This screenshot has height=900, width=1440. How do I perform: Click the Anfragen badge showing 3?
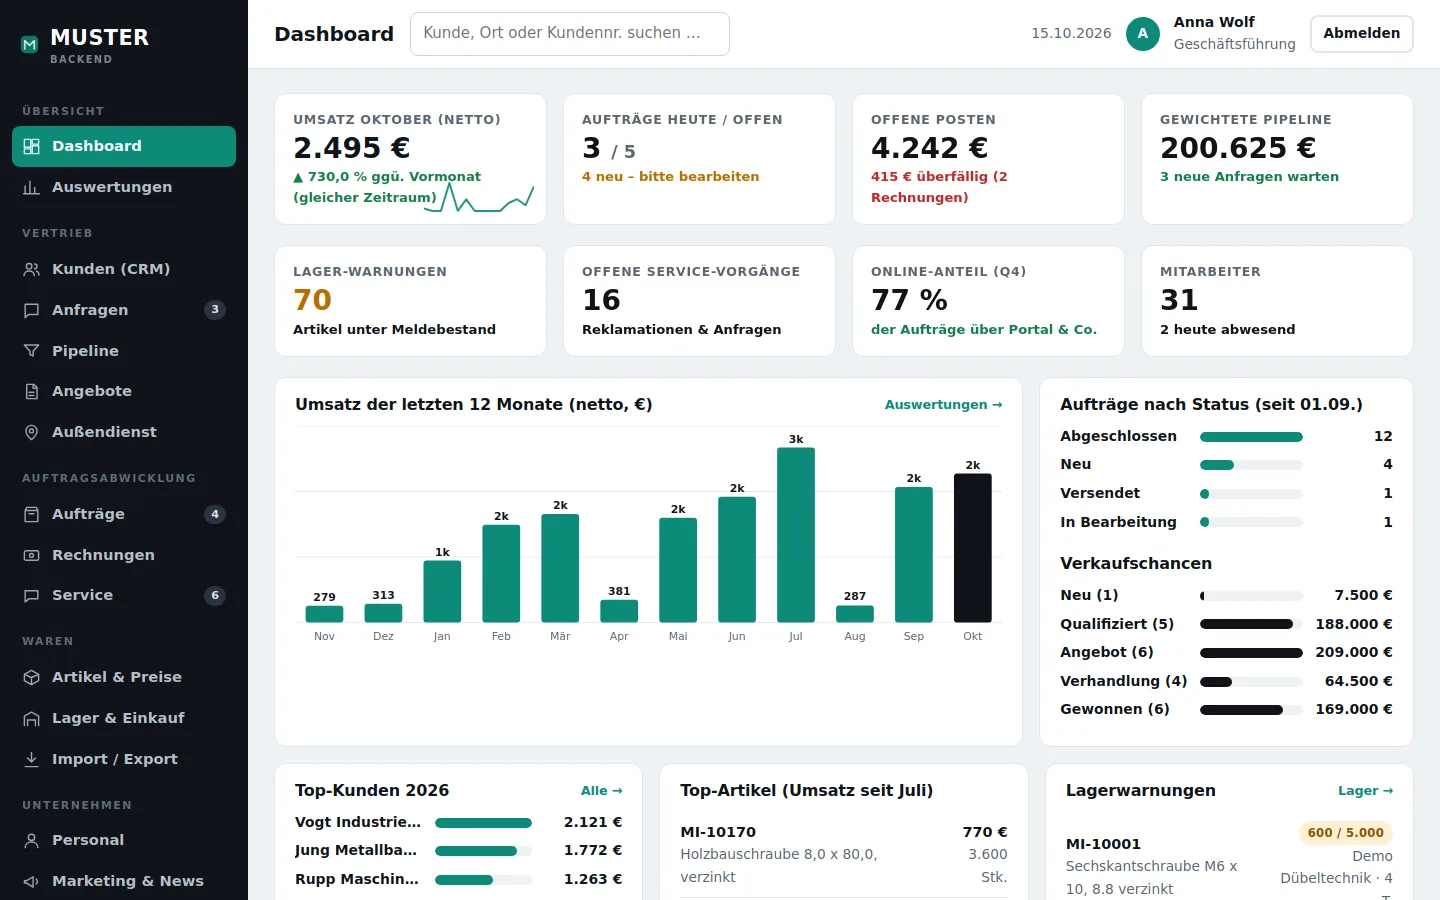(x=215, y=310)
